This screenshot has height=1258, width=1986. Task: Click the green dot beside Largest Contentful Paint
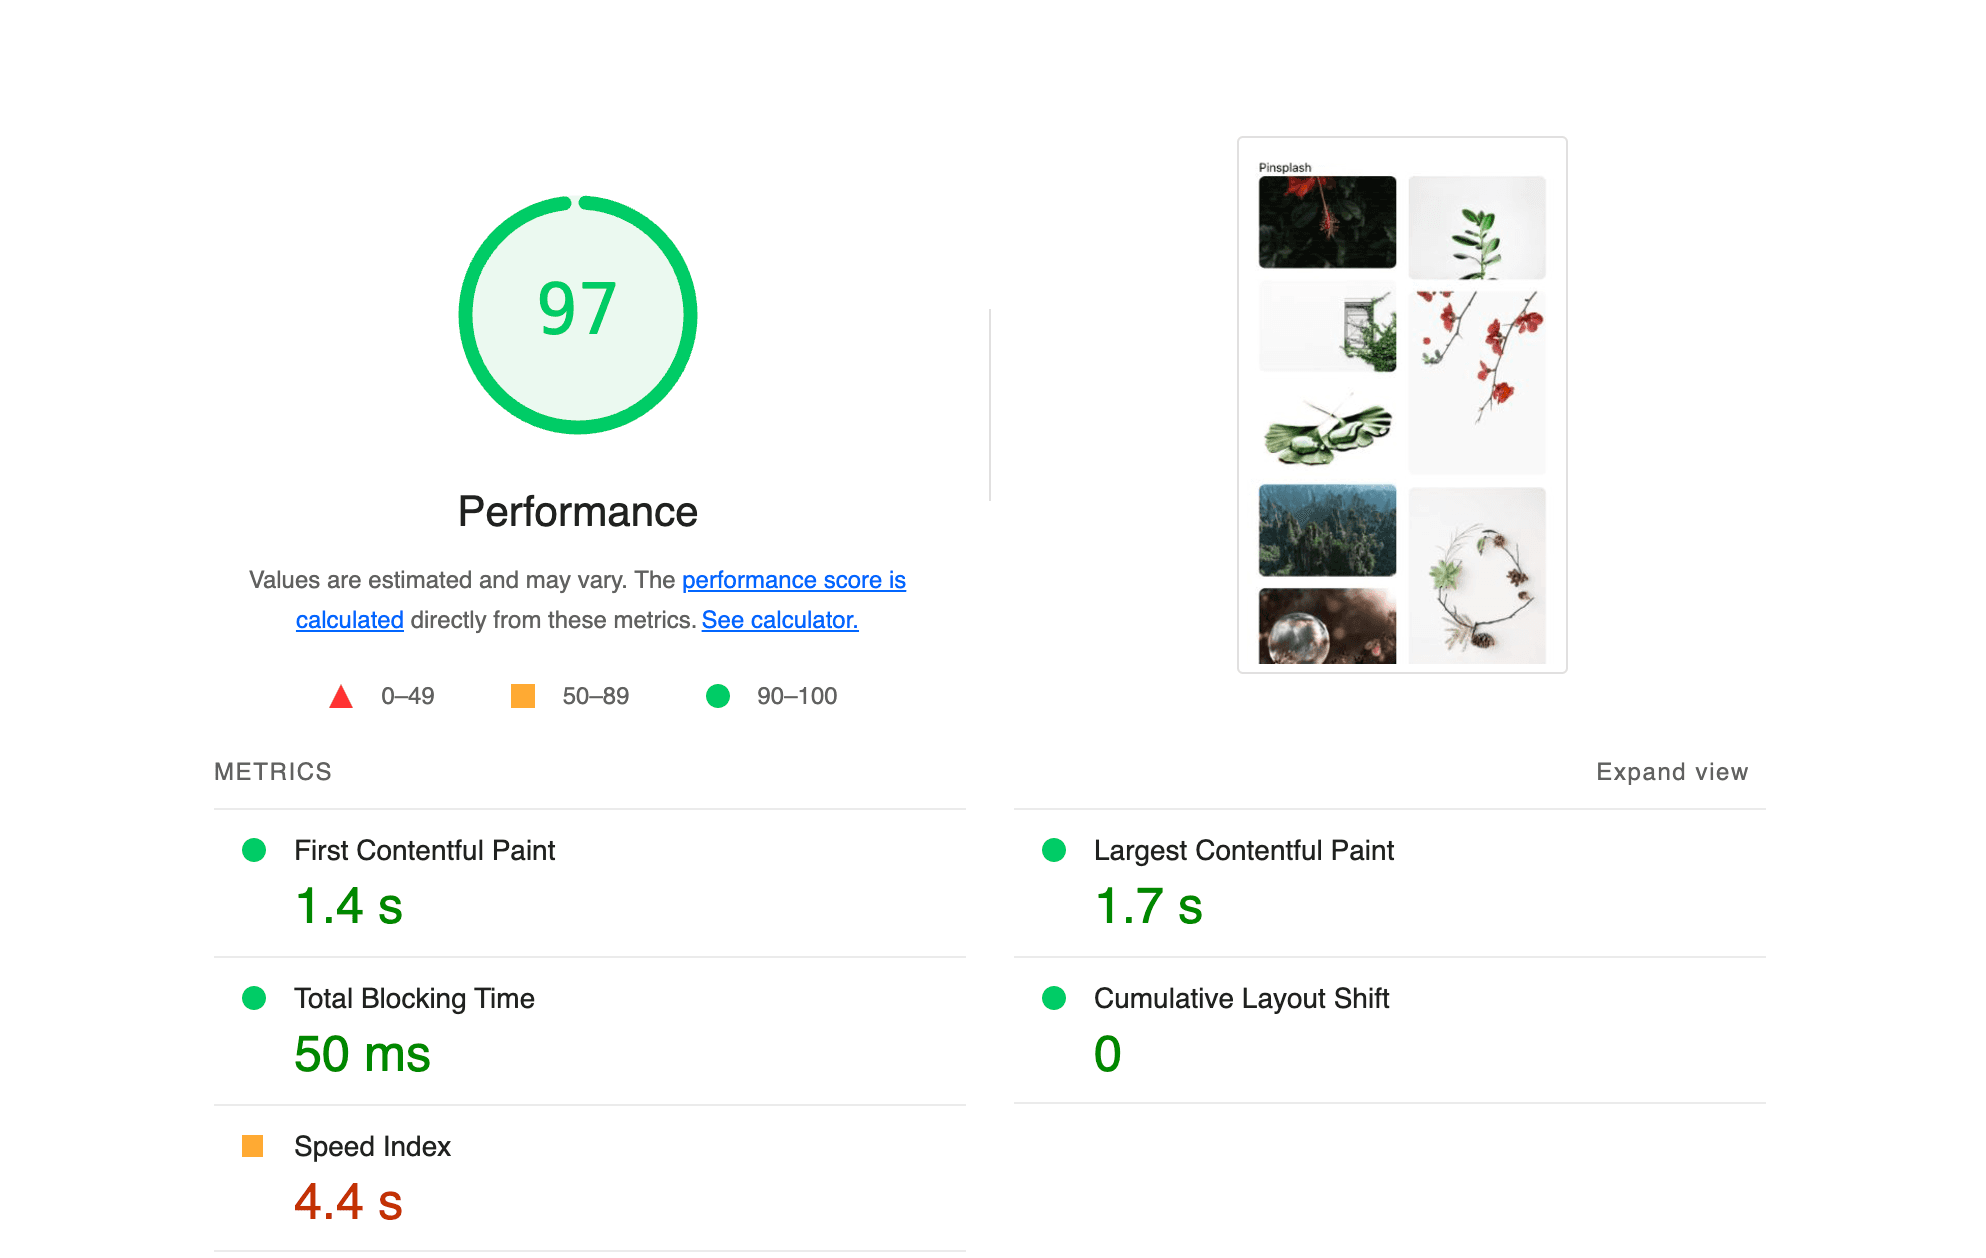[x=1054, y=850]
